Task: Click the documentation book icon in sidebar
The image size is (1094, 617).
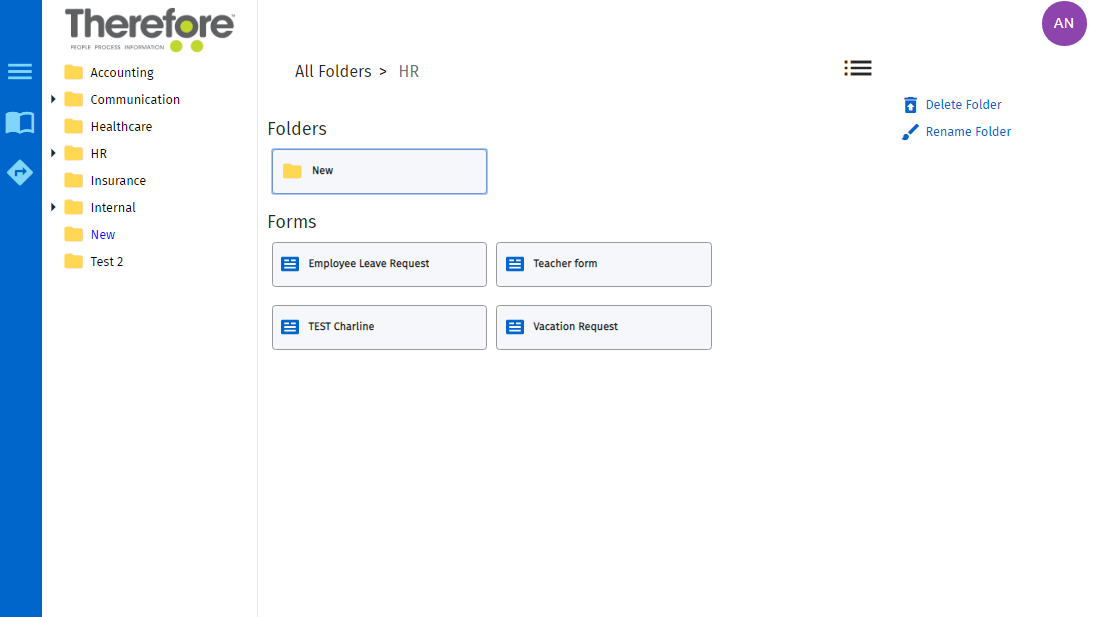Action: coord(20,122)
